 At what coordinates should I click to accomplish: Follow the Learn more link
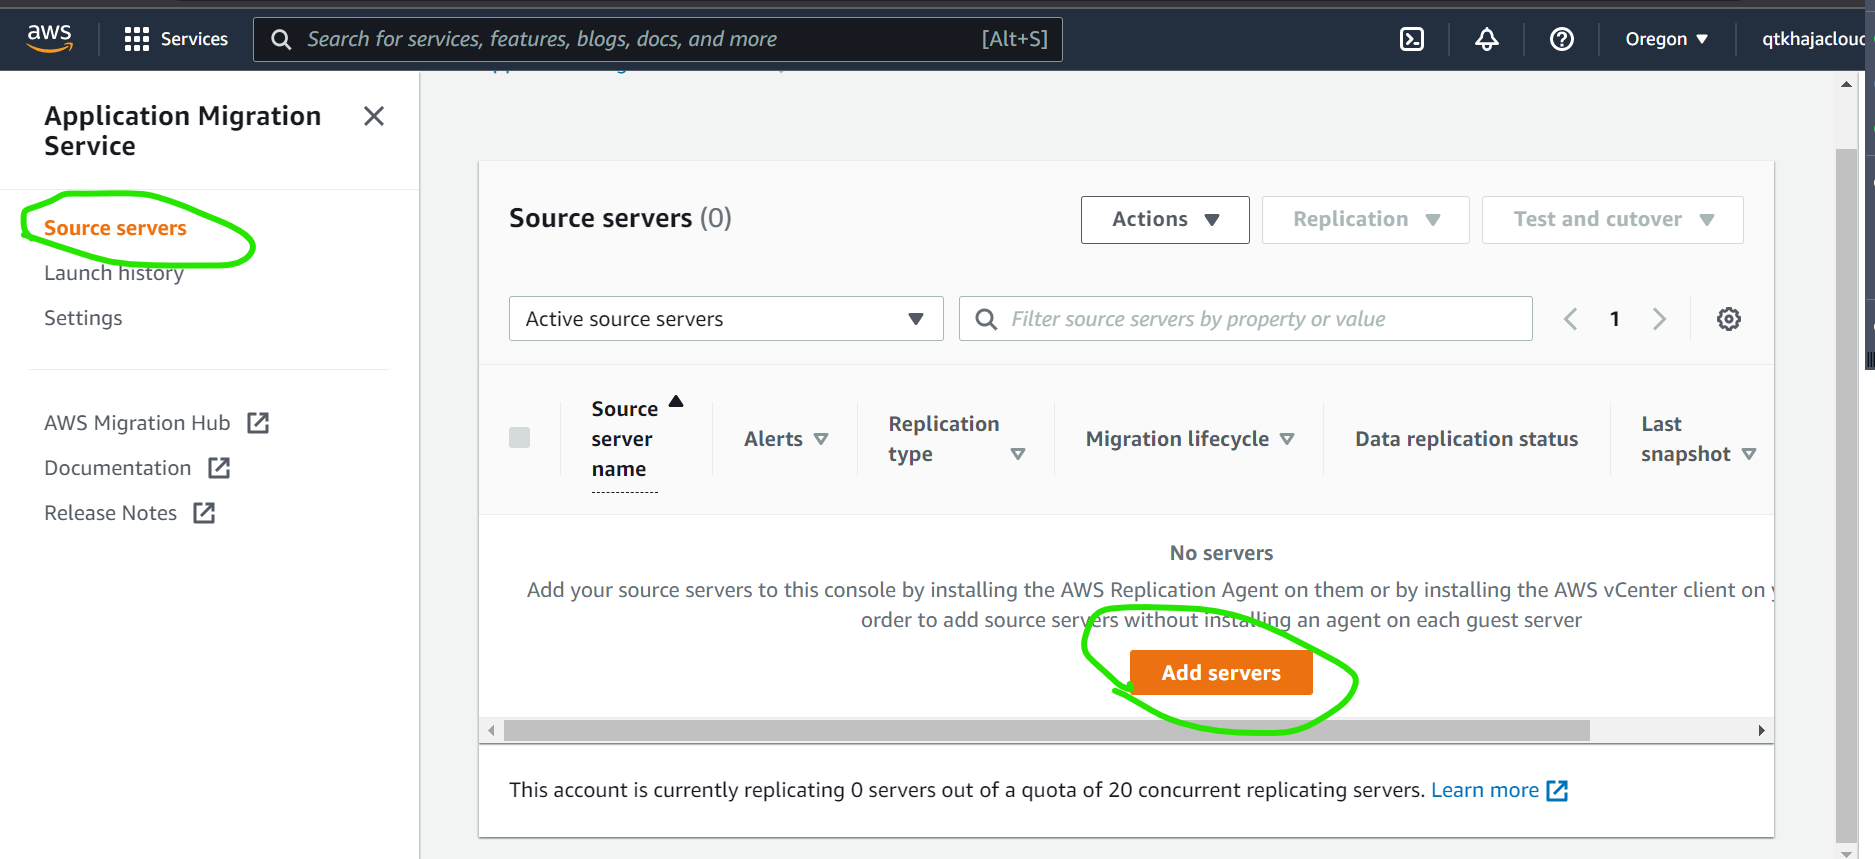coord(1484,790)
